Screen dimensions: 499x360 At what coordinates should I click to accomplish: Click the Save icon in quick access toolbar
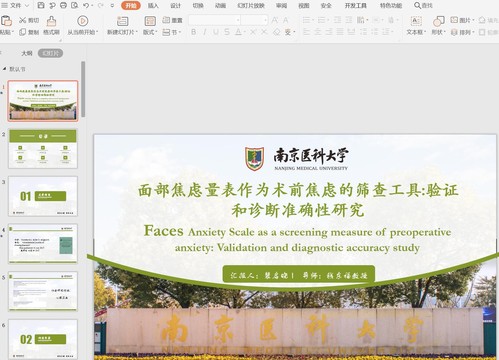point(41,5)
